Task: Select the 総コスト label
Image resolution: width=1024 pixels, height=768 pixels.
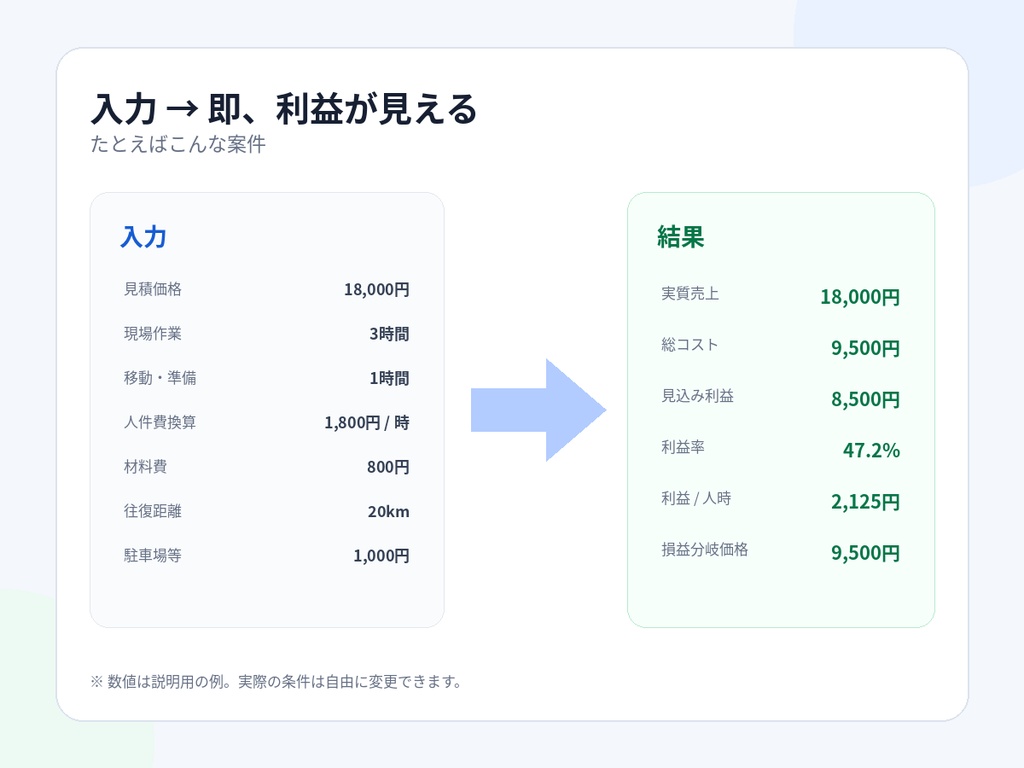Action: tap(690, 344)
